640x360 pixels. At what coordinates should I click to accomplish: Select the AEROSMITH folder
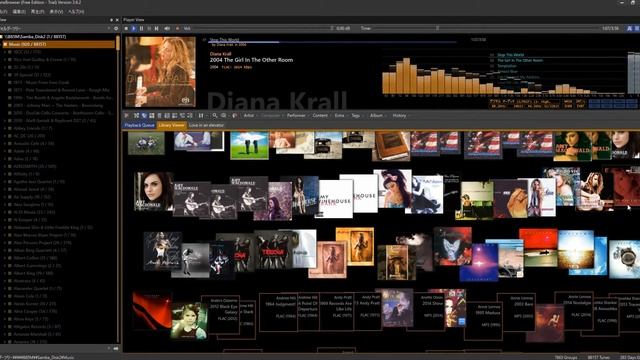coord(35,167)
